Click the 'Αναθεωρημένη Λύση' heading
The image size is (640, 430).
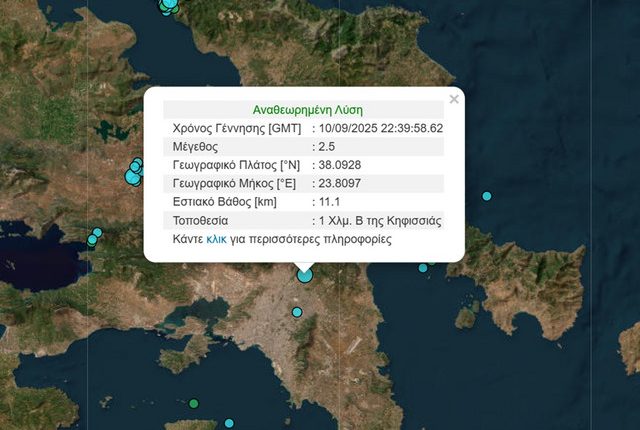point(307,110)
